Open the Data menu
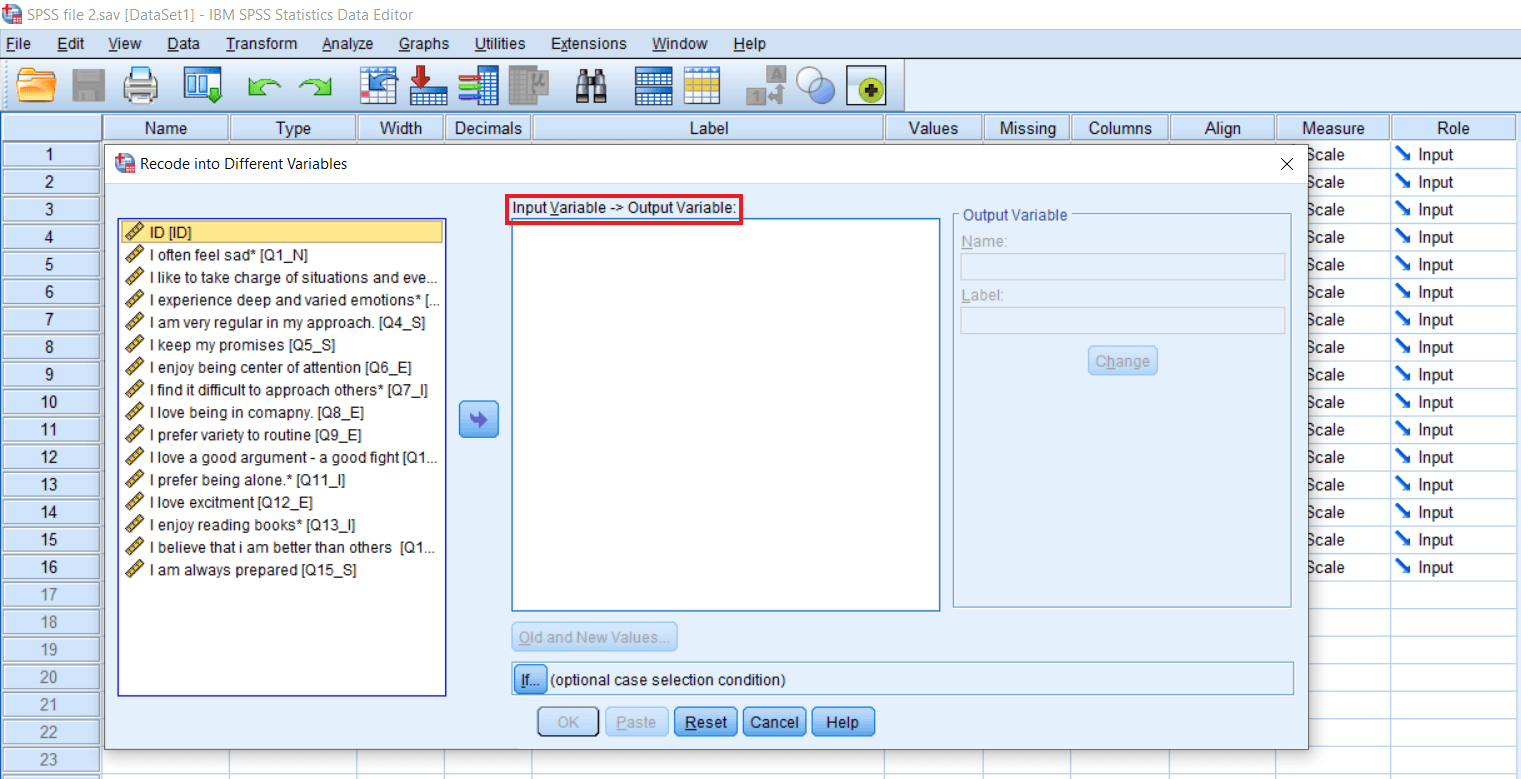The image size is (1521, 779). 183,44
